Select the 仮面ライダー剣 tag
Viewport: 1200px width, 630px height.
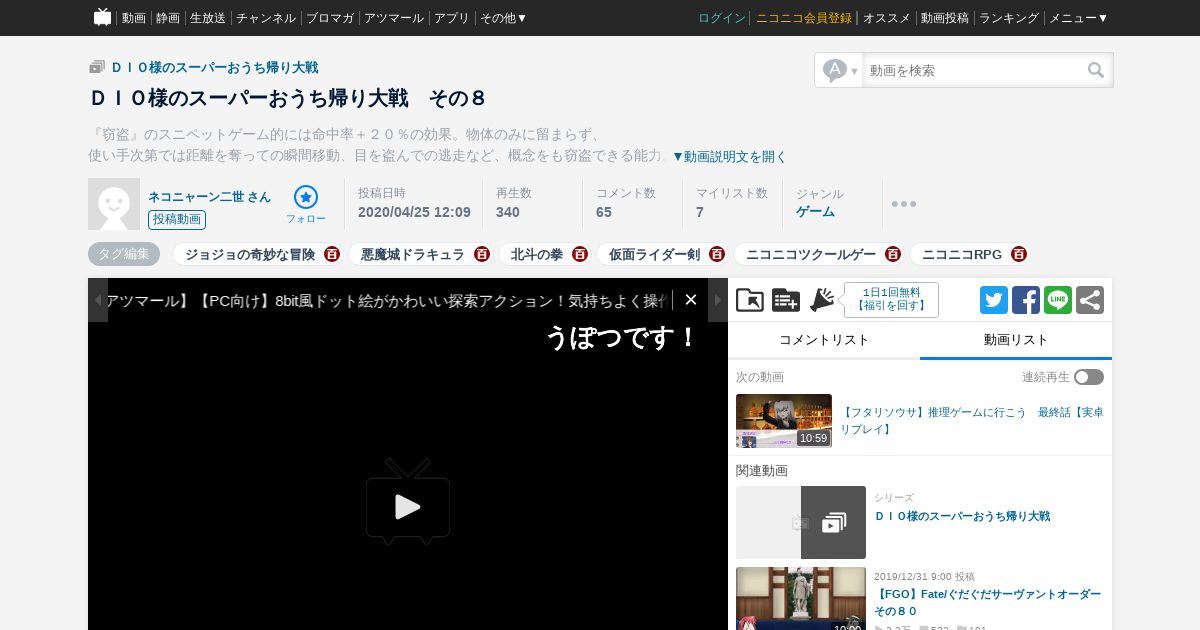click(654, 254)
